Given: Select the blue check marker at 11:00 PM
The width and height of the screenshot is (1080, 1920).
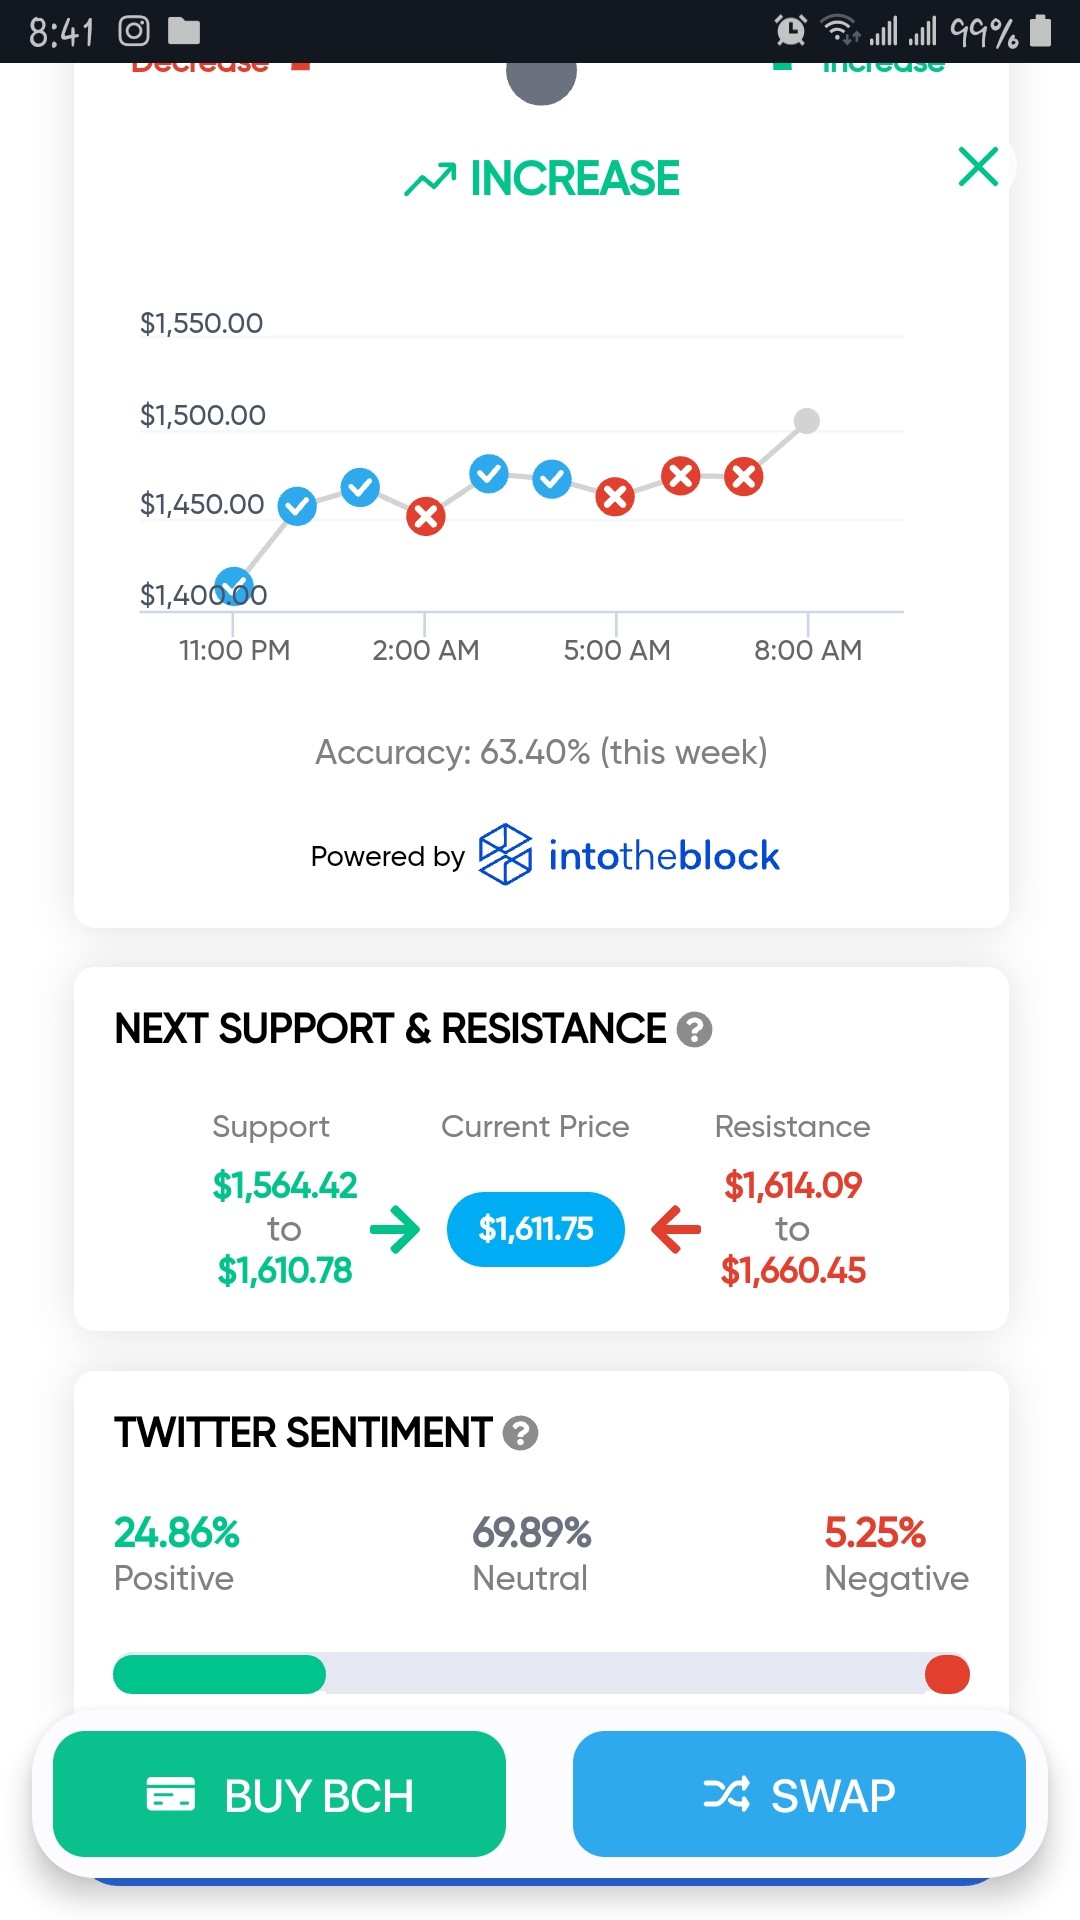Looking at the screenshot, I should coord(234,586).
